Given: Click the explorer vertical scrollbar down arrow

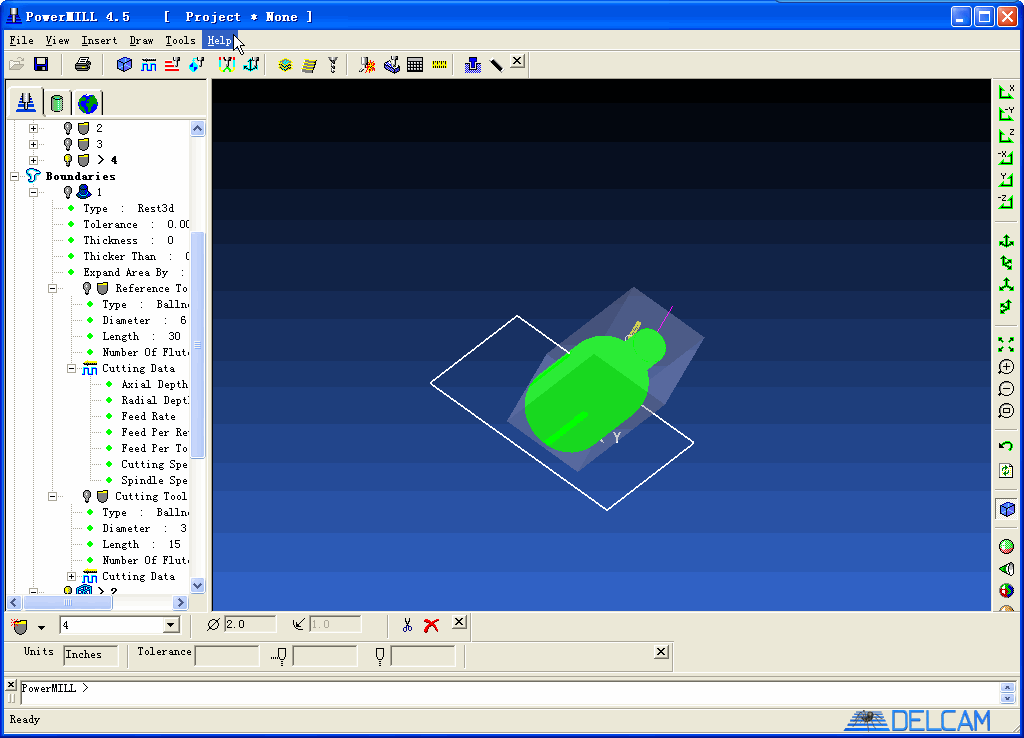Looking at the screenshot, I should [x=197, y=585].
